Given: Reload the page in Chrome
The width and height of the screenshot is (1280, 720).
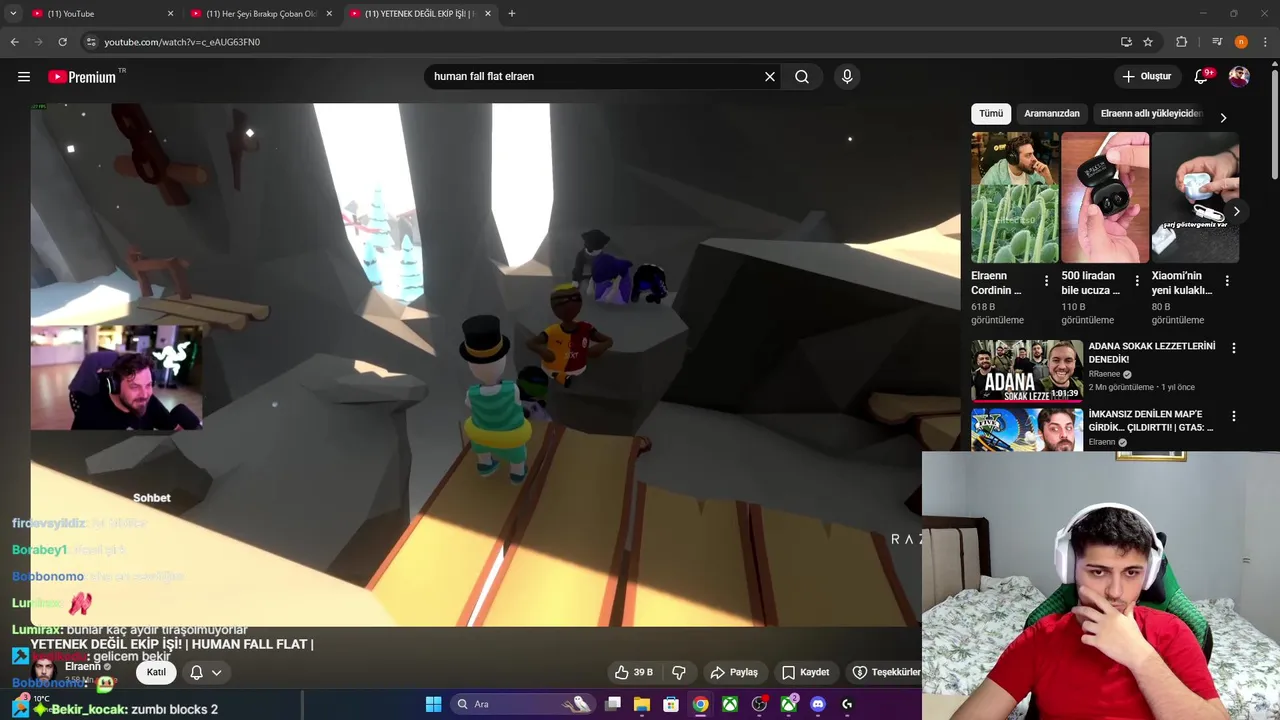Looking at the screenshot, I should (x=62, y=42).
